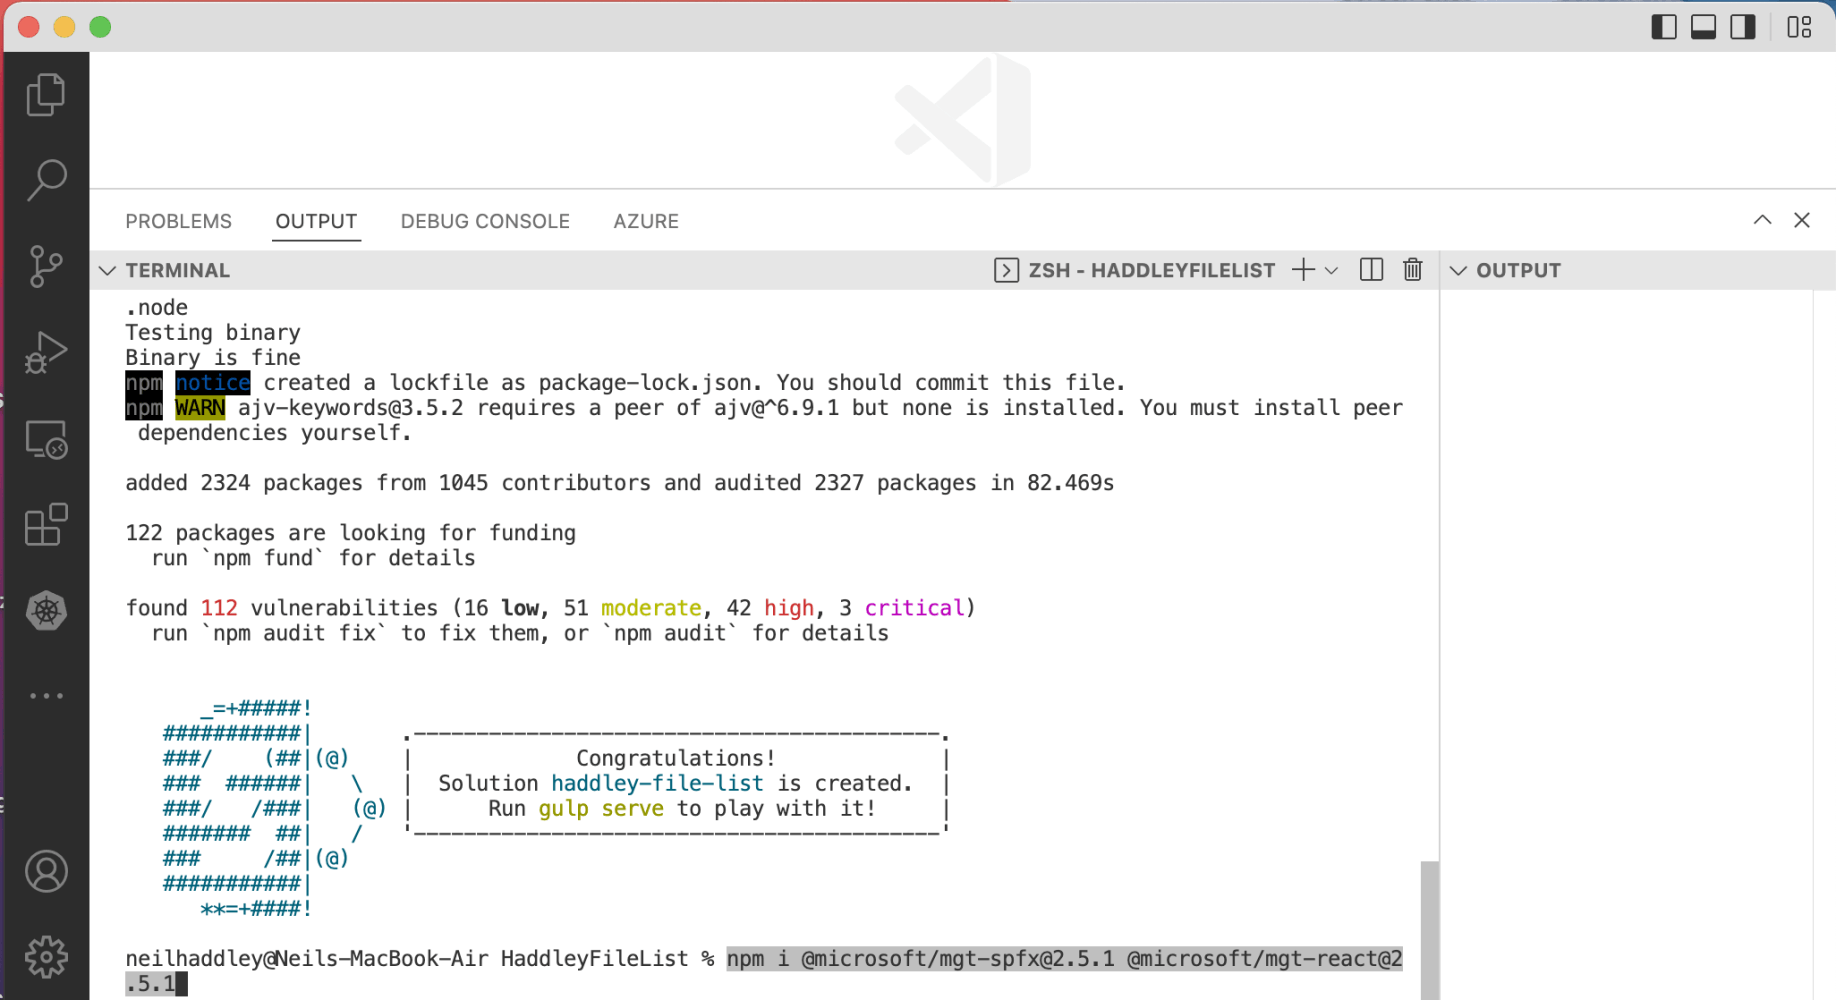Show additional views ellipsis menu
Screen dimensions: 1836x1000
click(46, 696)
